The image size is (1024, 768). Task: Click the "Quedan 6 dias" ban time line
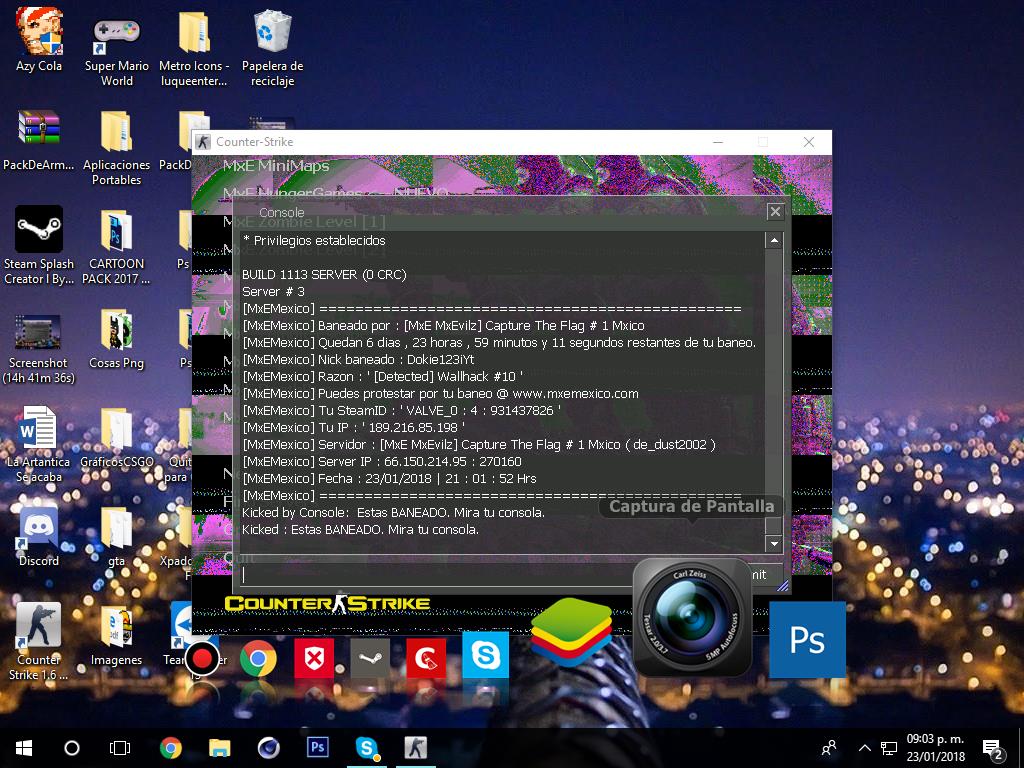pos(499,342)
